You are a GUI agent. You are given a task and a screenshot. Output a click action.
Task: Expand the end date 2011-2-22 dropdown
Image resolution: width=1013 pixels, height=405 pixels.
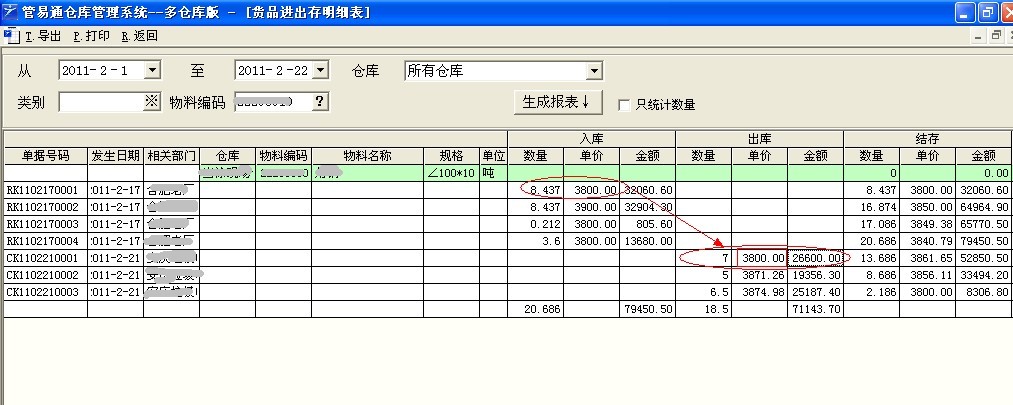click(x=320, y=70)
